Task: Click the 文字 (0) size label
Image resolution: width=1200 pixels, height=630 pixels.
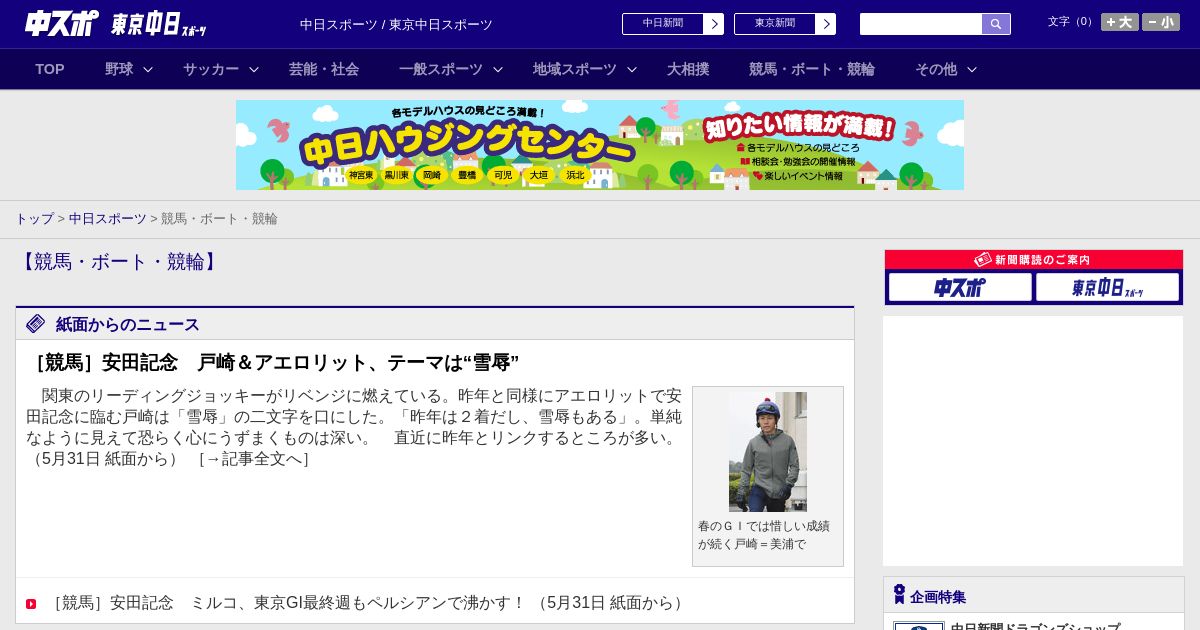Action: [x=1072, y=22]
